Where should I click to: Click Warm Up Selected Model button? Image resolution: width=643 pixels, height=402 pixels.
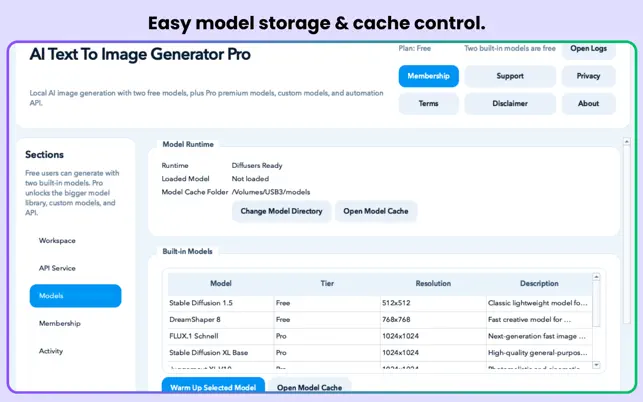click(x=213, y=386)
